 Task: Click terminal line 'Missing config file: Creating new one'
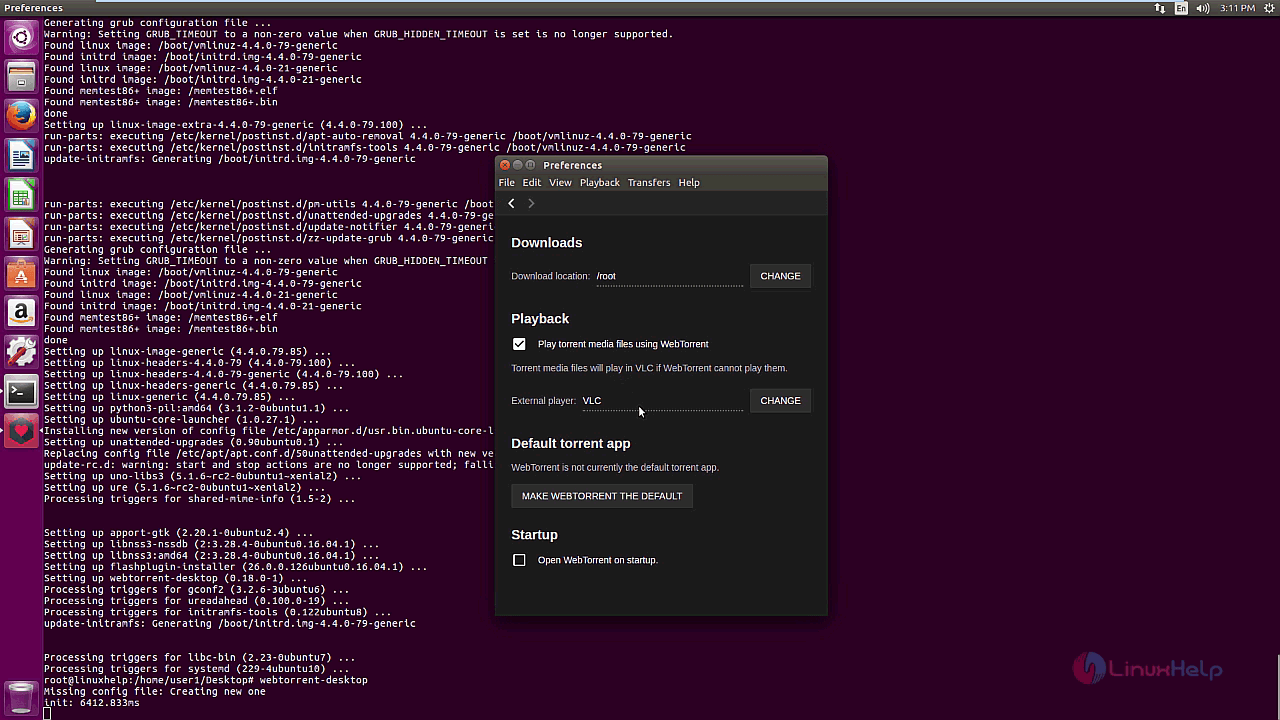click(x=155, y=692)
